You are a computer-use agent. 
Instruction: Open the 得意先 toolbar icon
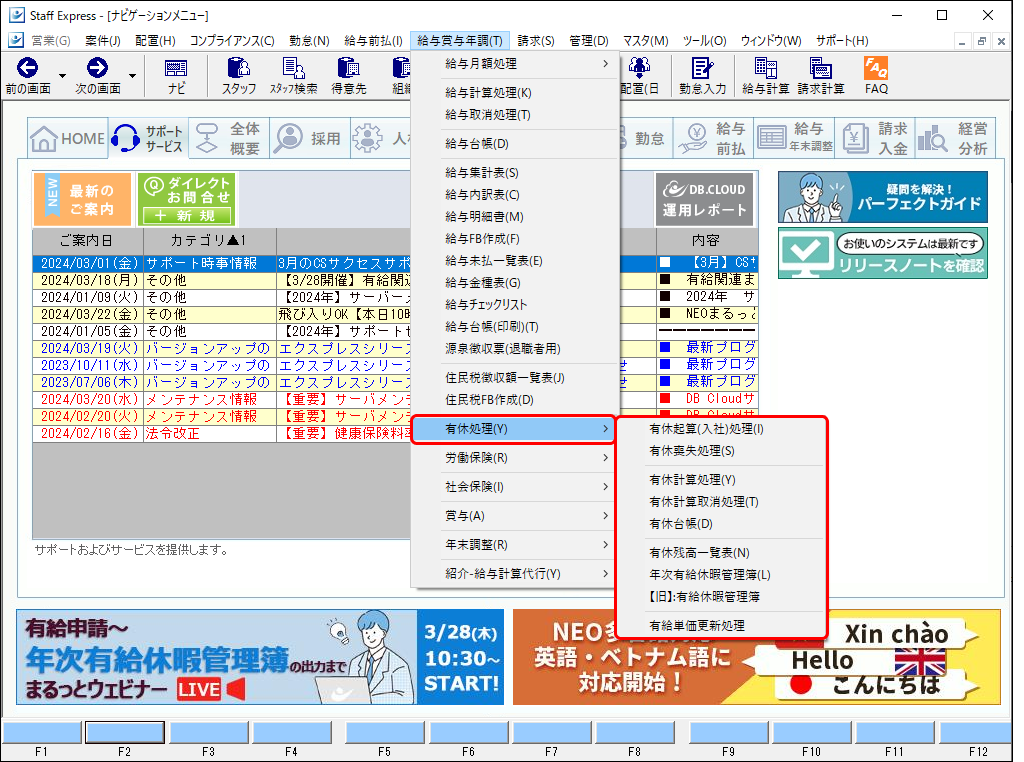349,76
